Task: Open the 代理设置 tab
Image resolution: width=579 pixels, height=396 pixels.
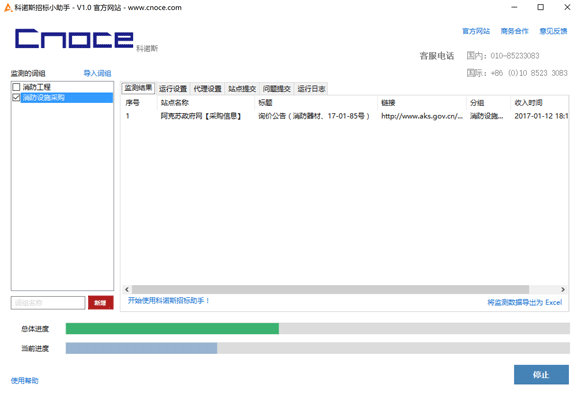Action: pos(208,89)
